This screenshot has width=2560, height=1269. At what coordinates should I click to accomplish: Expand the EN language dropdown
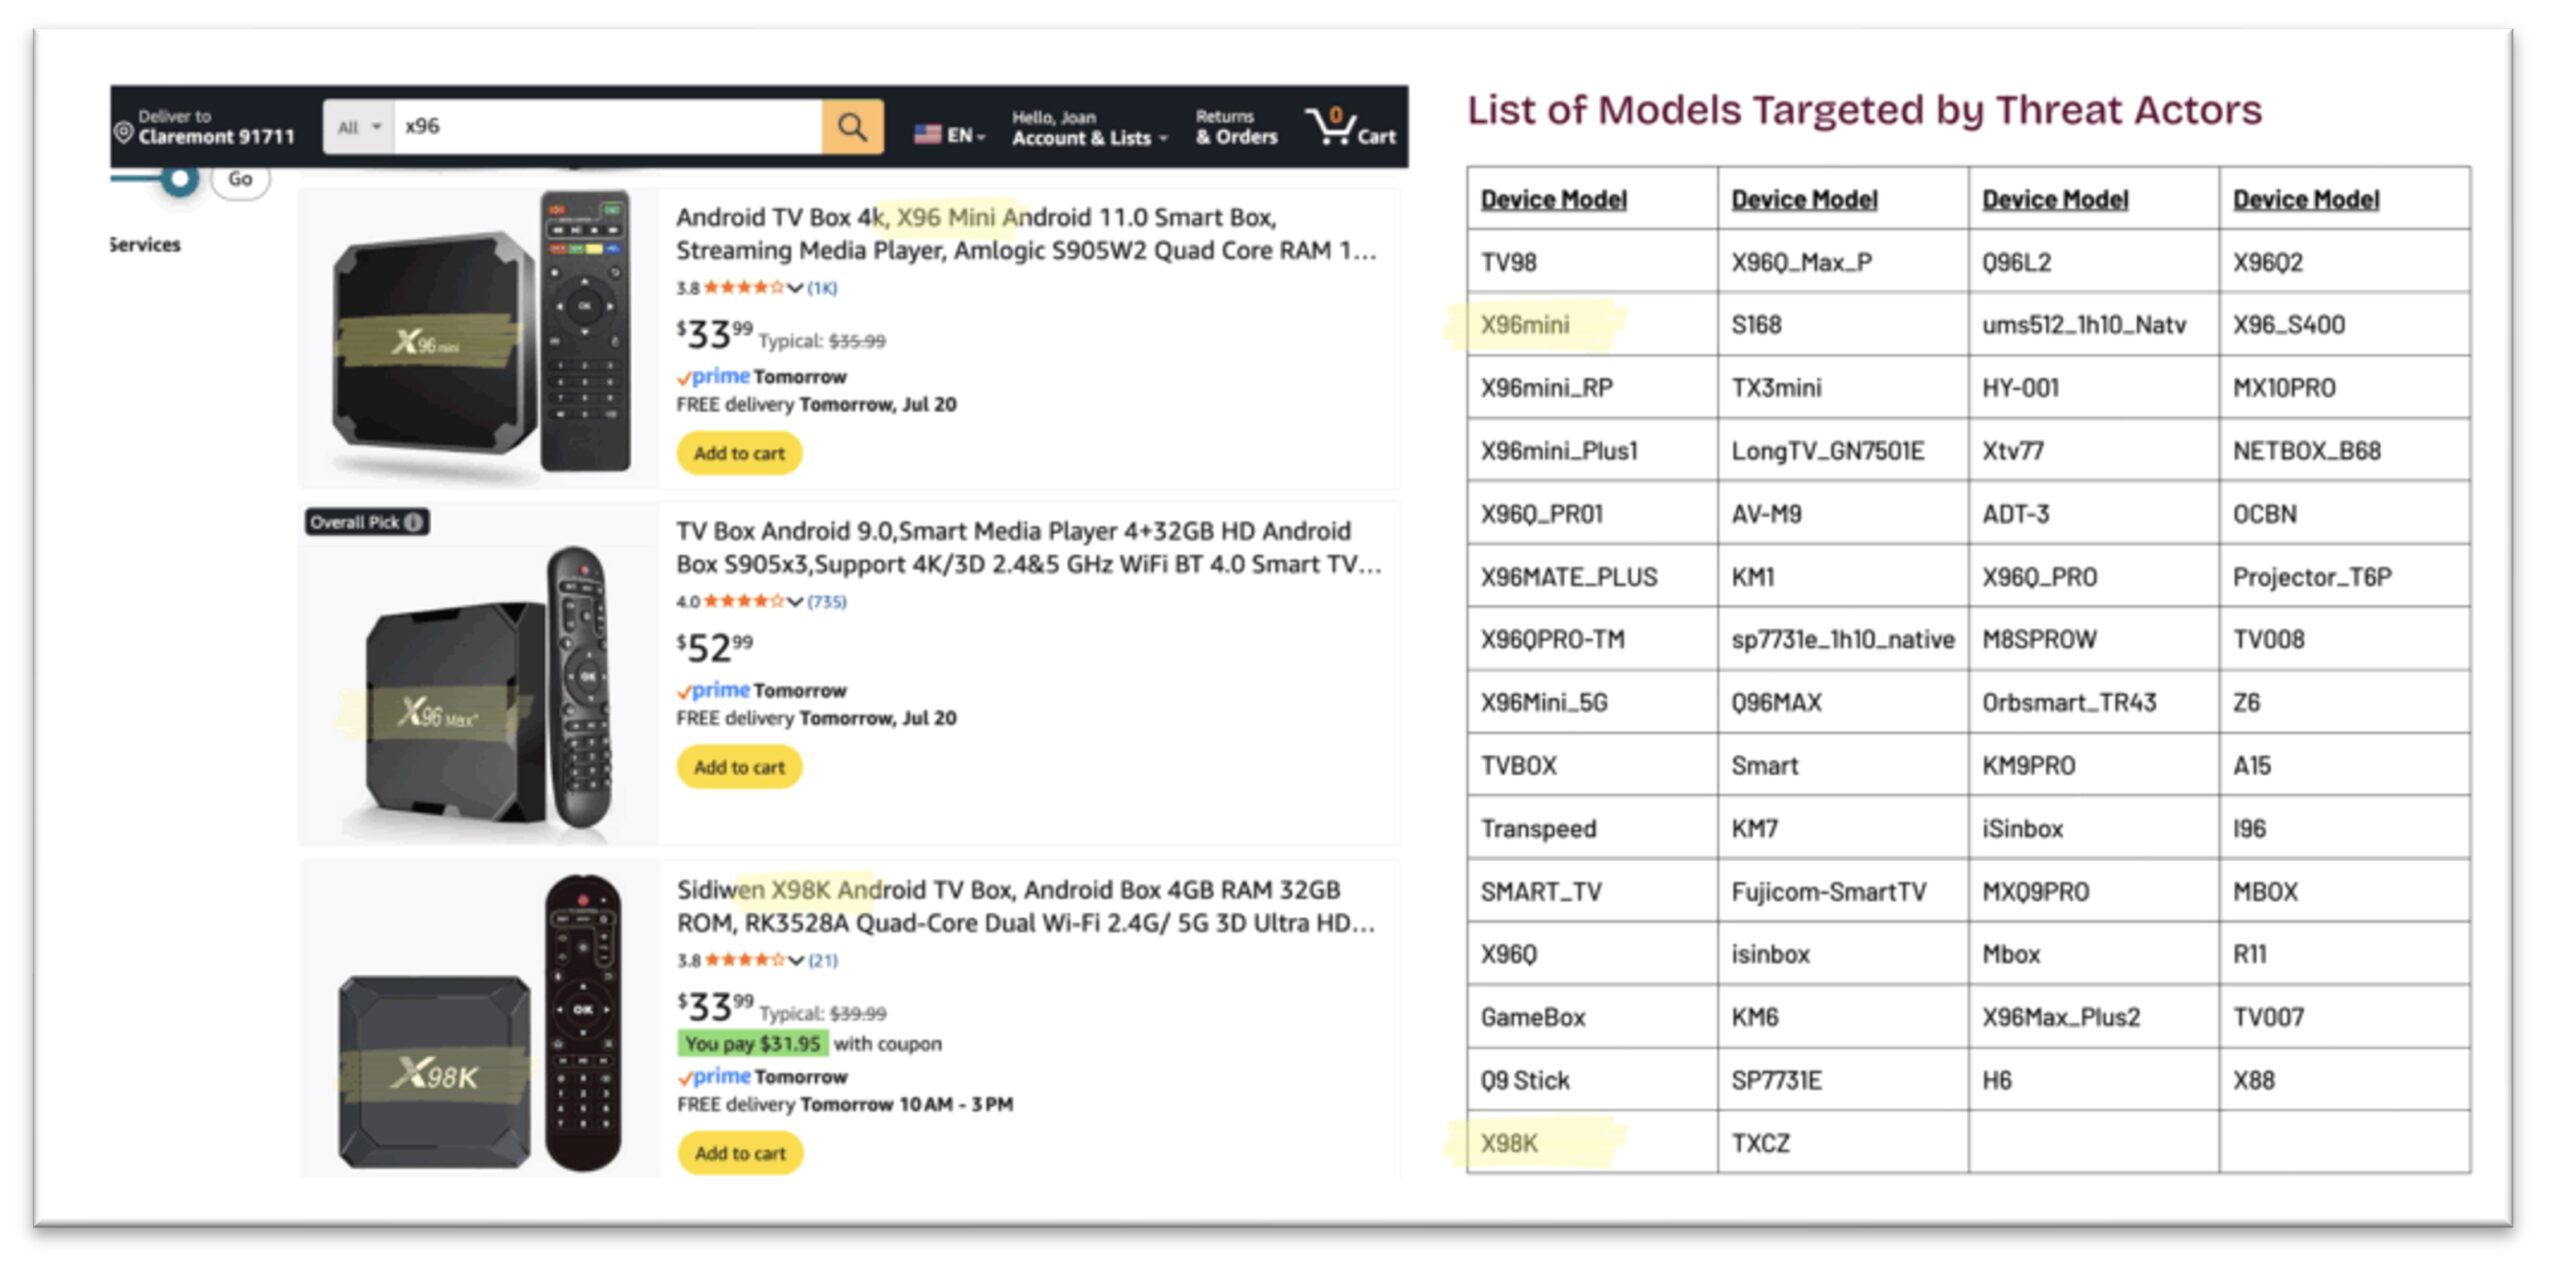[x=966, y=135]
